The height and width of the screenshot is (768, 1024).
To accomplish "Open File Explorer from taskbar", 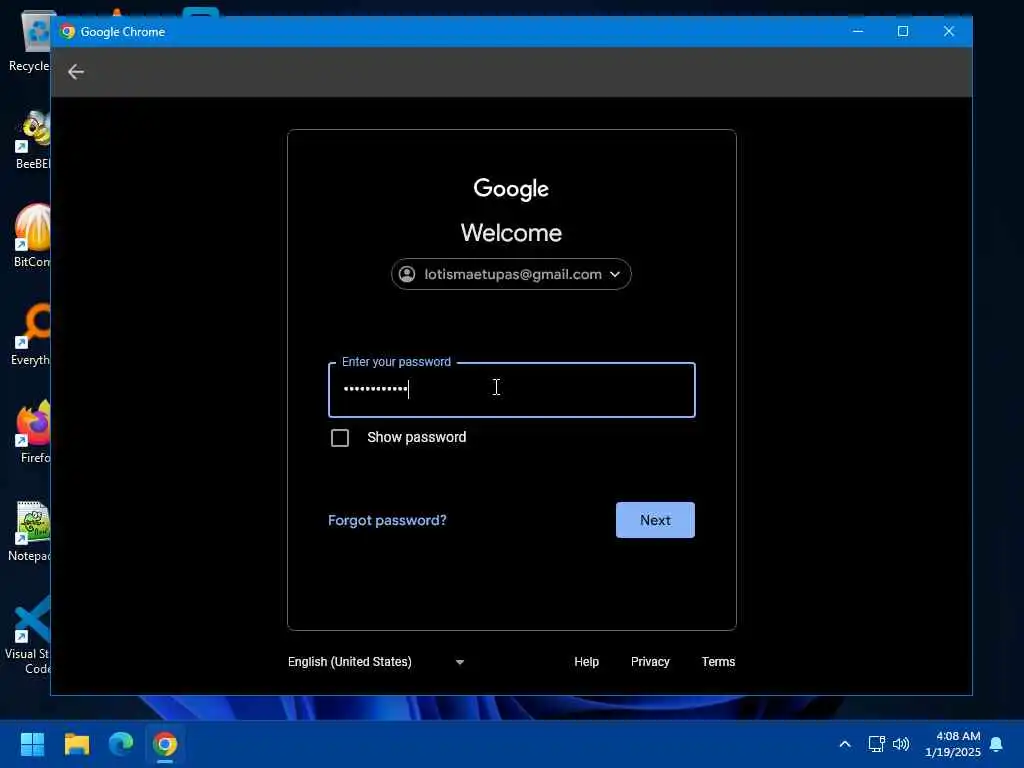I will tap(76, 744).
